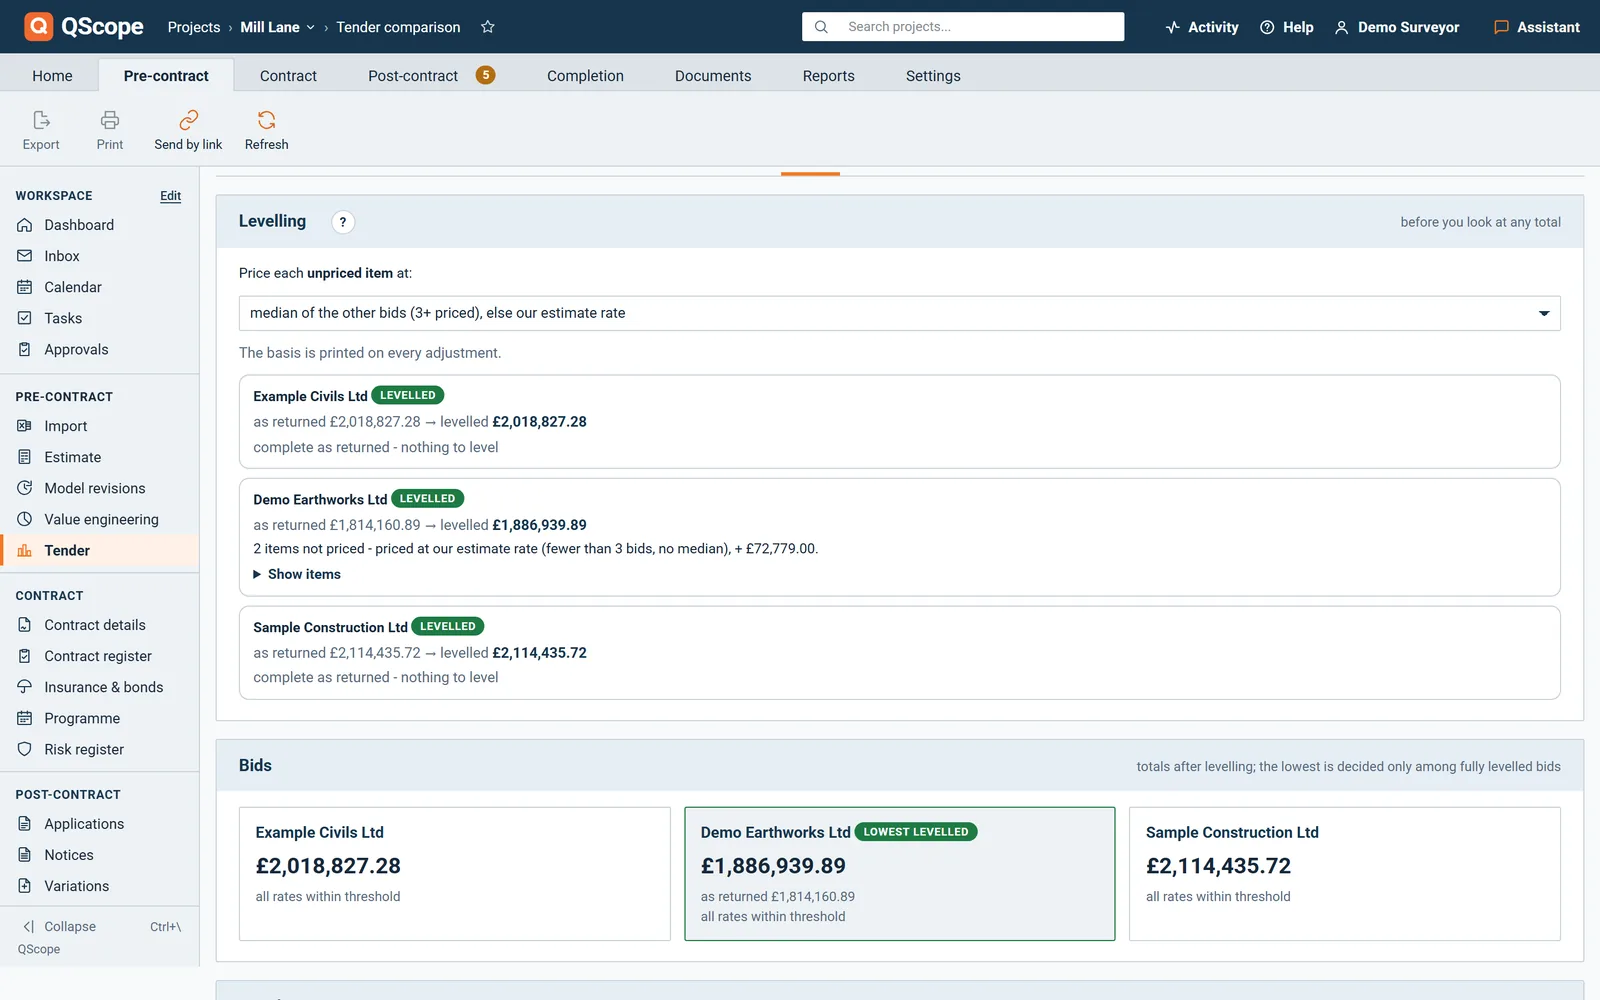
Task: Switch to the Post-contract tab
Action: click(431, 76)
